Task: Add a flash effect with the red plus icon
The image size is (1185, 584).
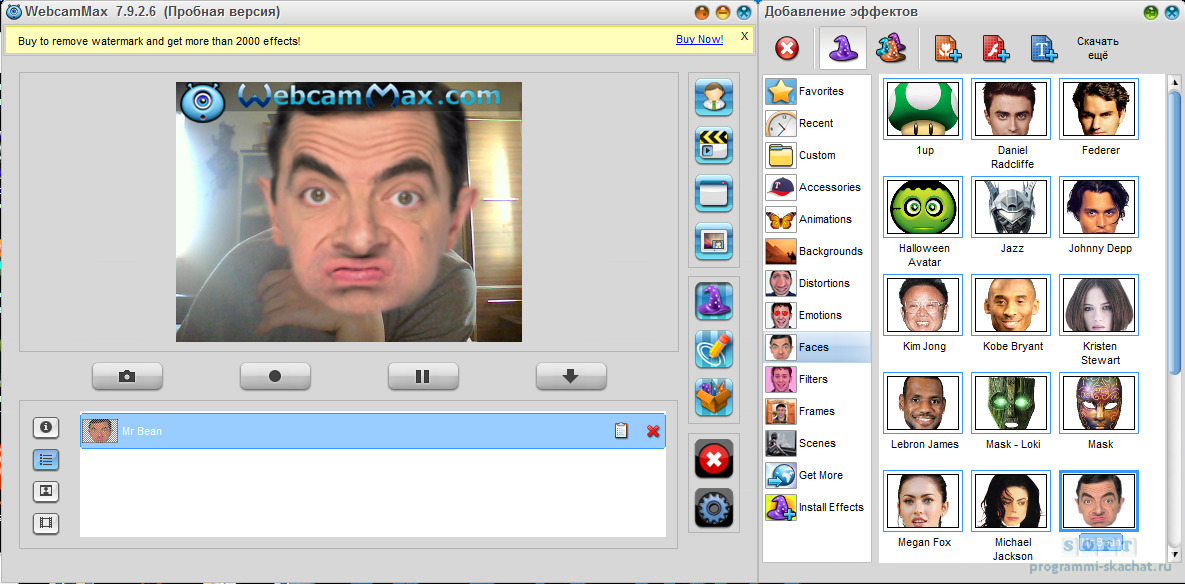Action: coord(996,49)
